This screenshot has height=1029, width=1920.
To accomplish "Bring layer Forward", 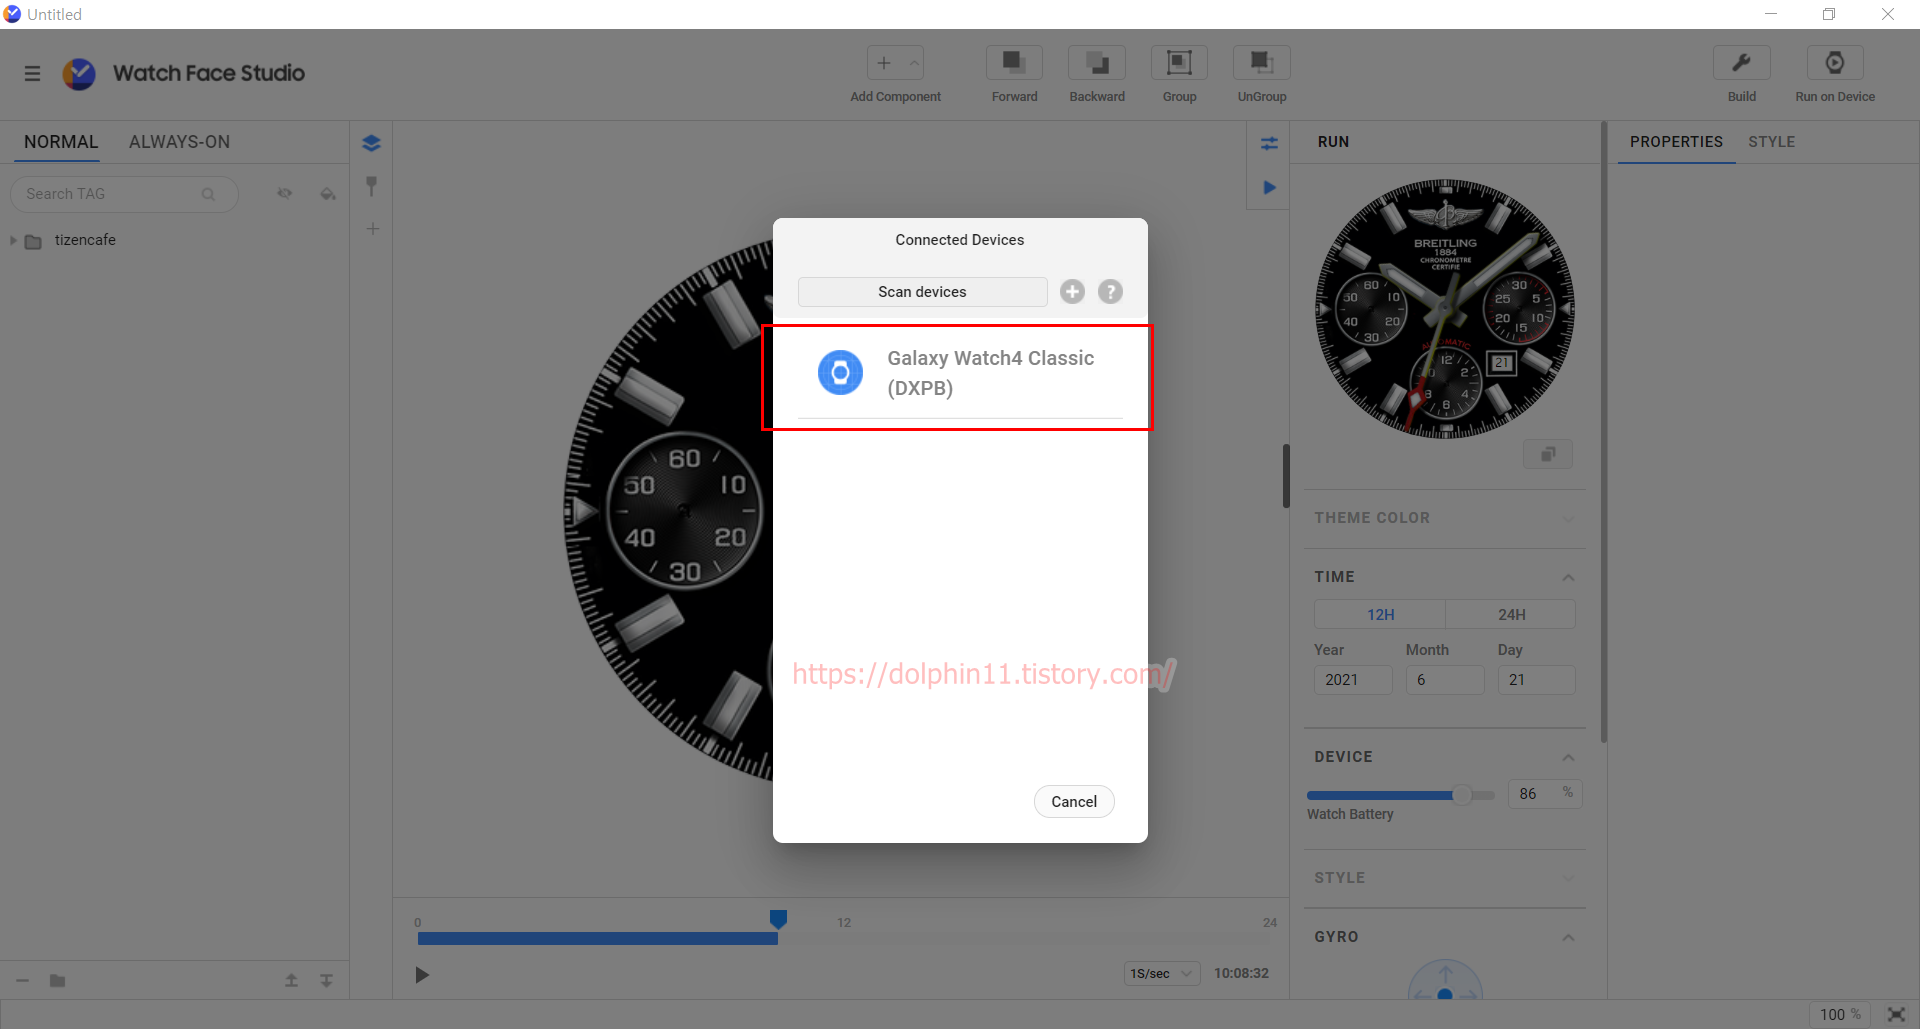I will click(1014, 62).
